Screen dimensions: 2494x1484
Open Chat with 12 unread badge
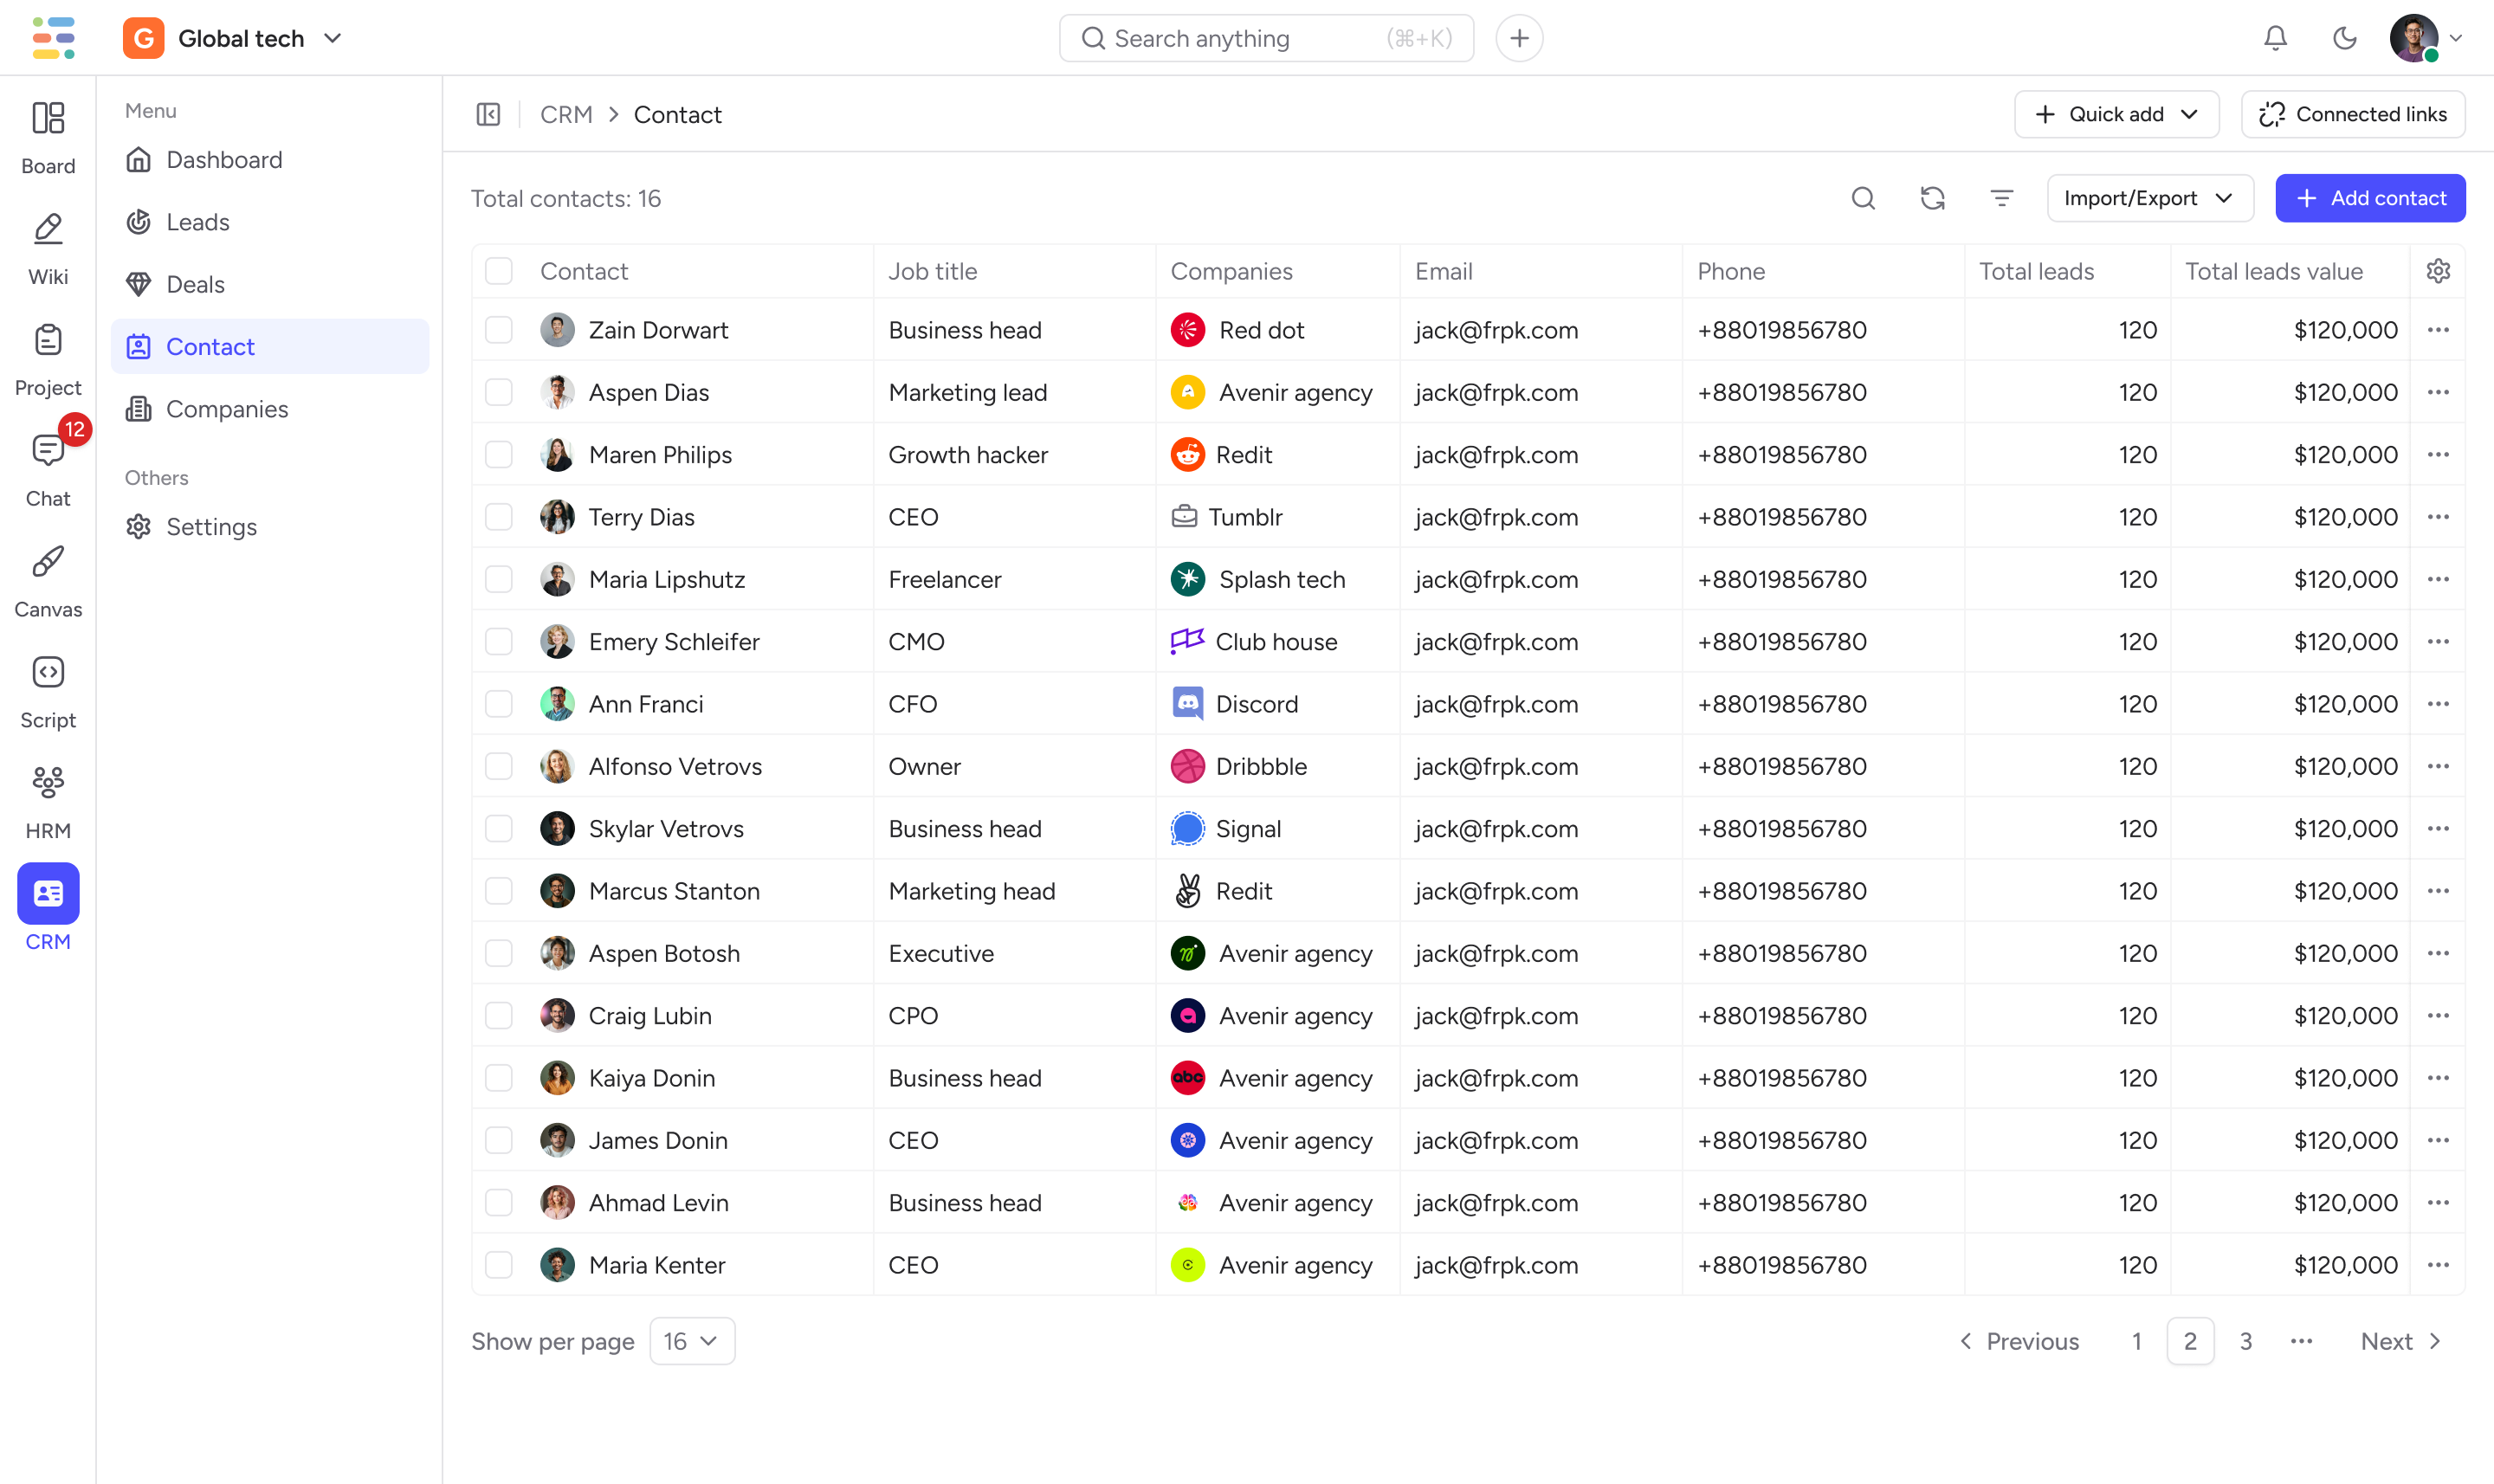(x=48, y=470)
